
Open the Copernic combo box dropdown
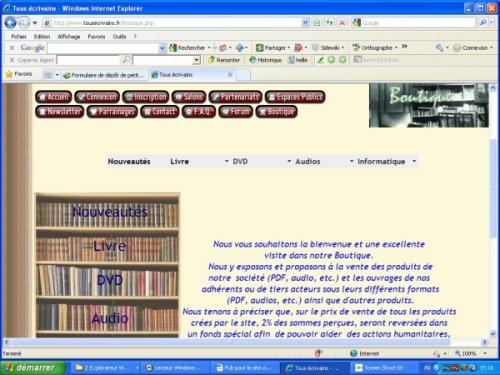[x=197, y=60]
